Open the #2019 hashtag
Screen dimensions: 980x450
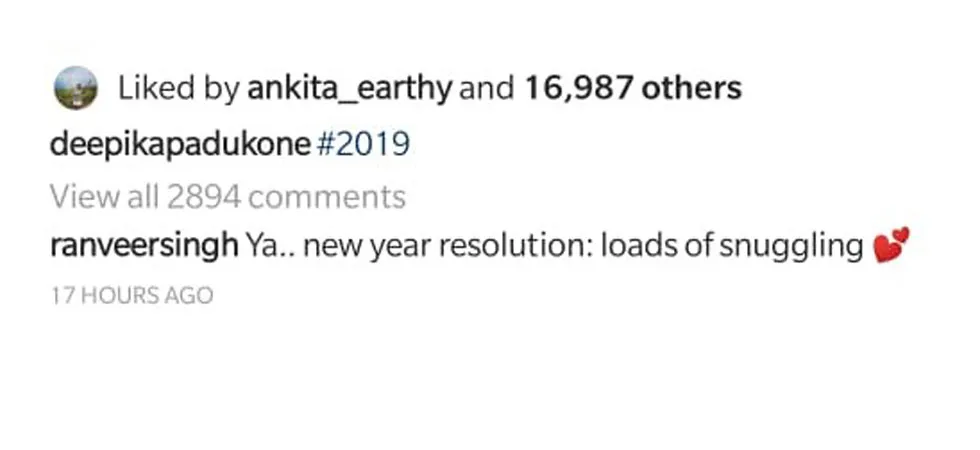click(x=364, y=144)
